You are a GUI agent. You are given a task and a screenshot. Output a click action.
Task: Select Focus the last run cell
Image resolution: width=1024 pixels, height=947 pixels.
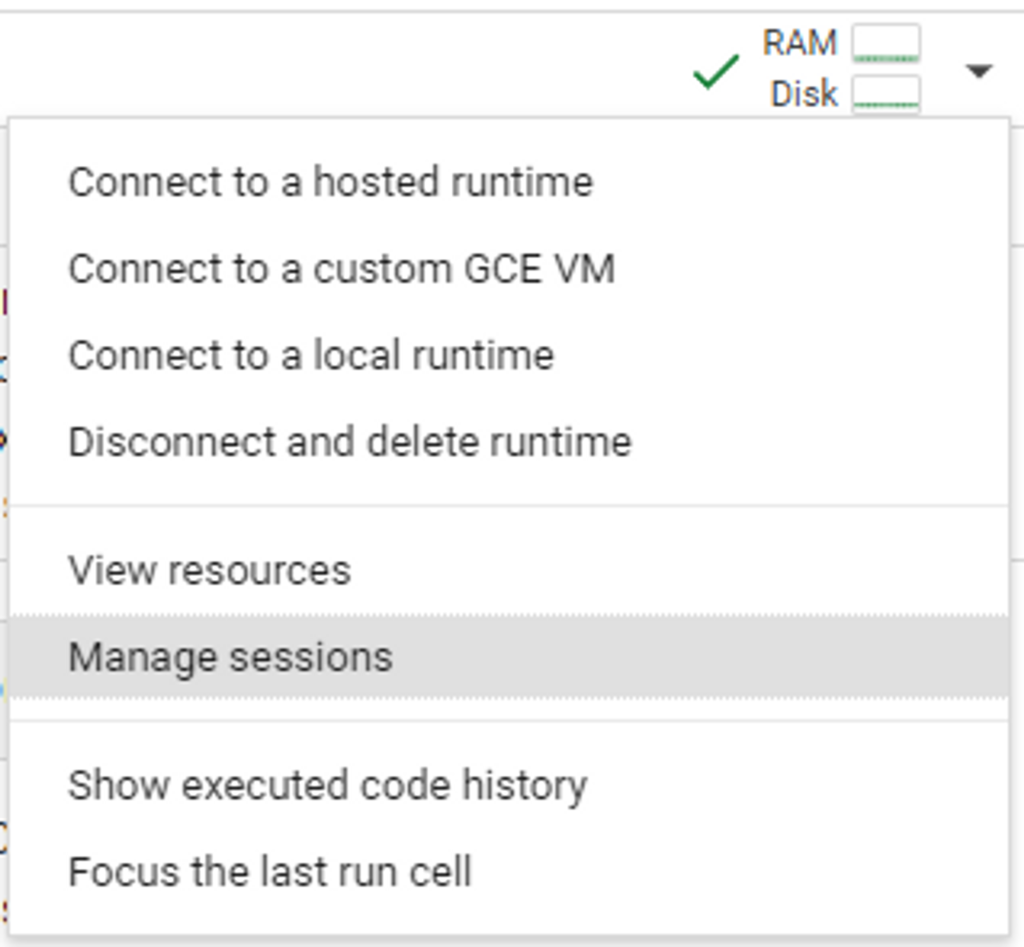[x=509, y=872]
